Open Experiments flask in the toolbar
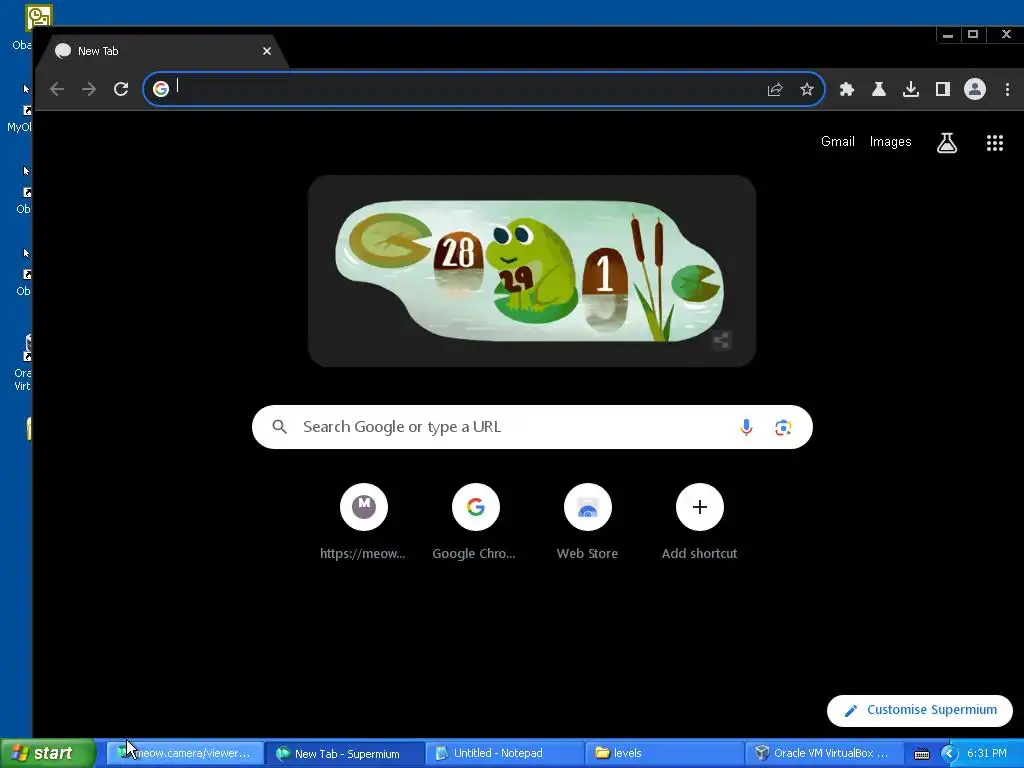 coord(878,89)
